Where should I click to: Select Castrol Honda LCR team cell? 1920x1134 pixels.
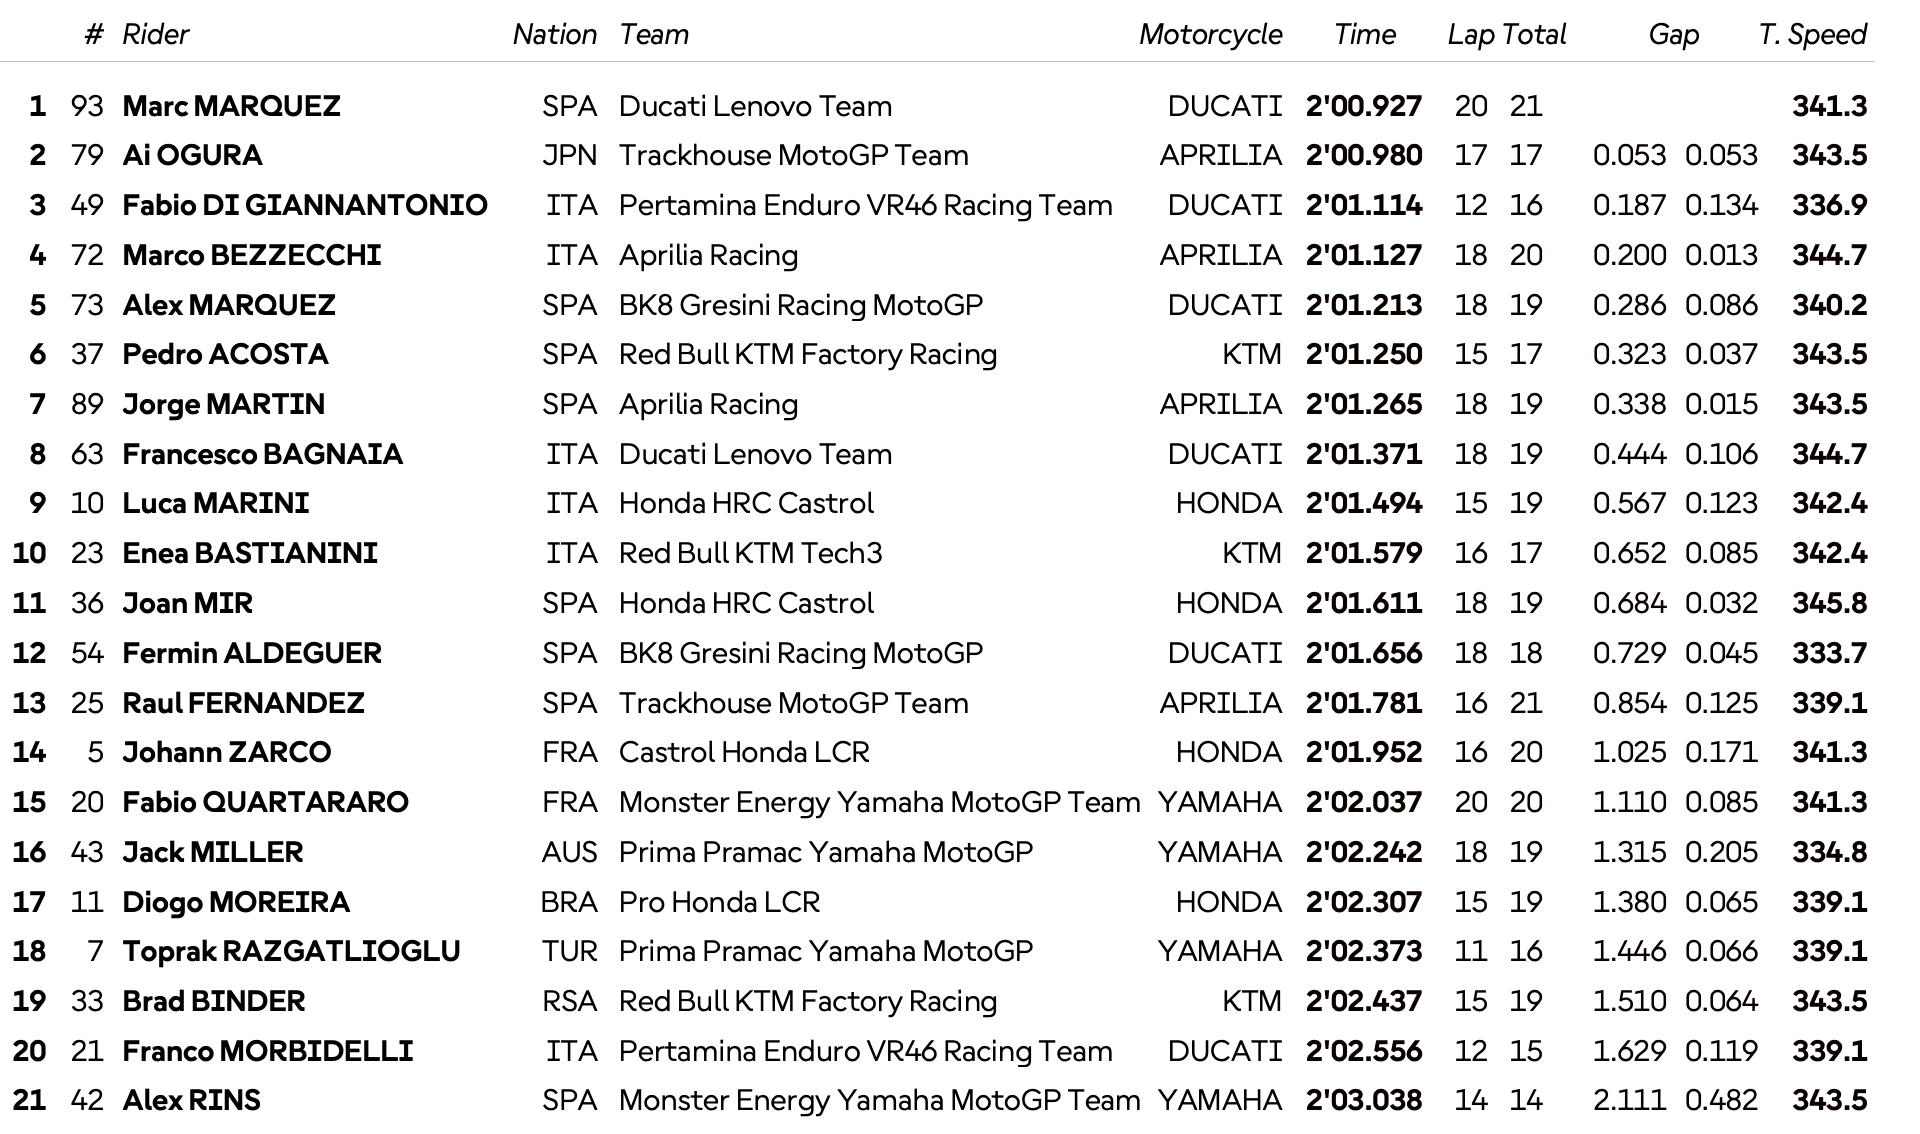point(744,752)
